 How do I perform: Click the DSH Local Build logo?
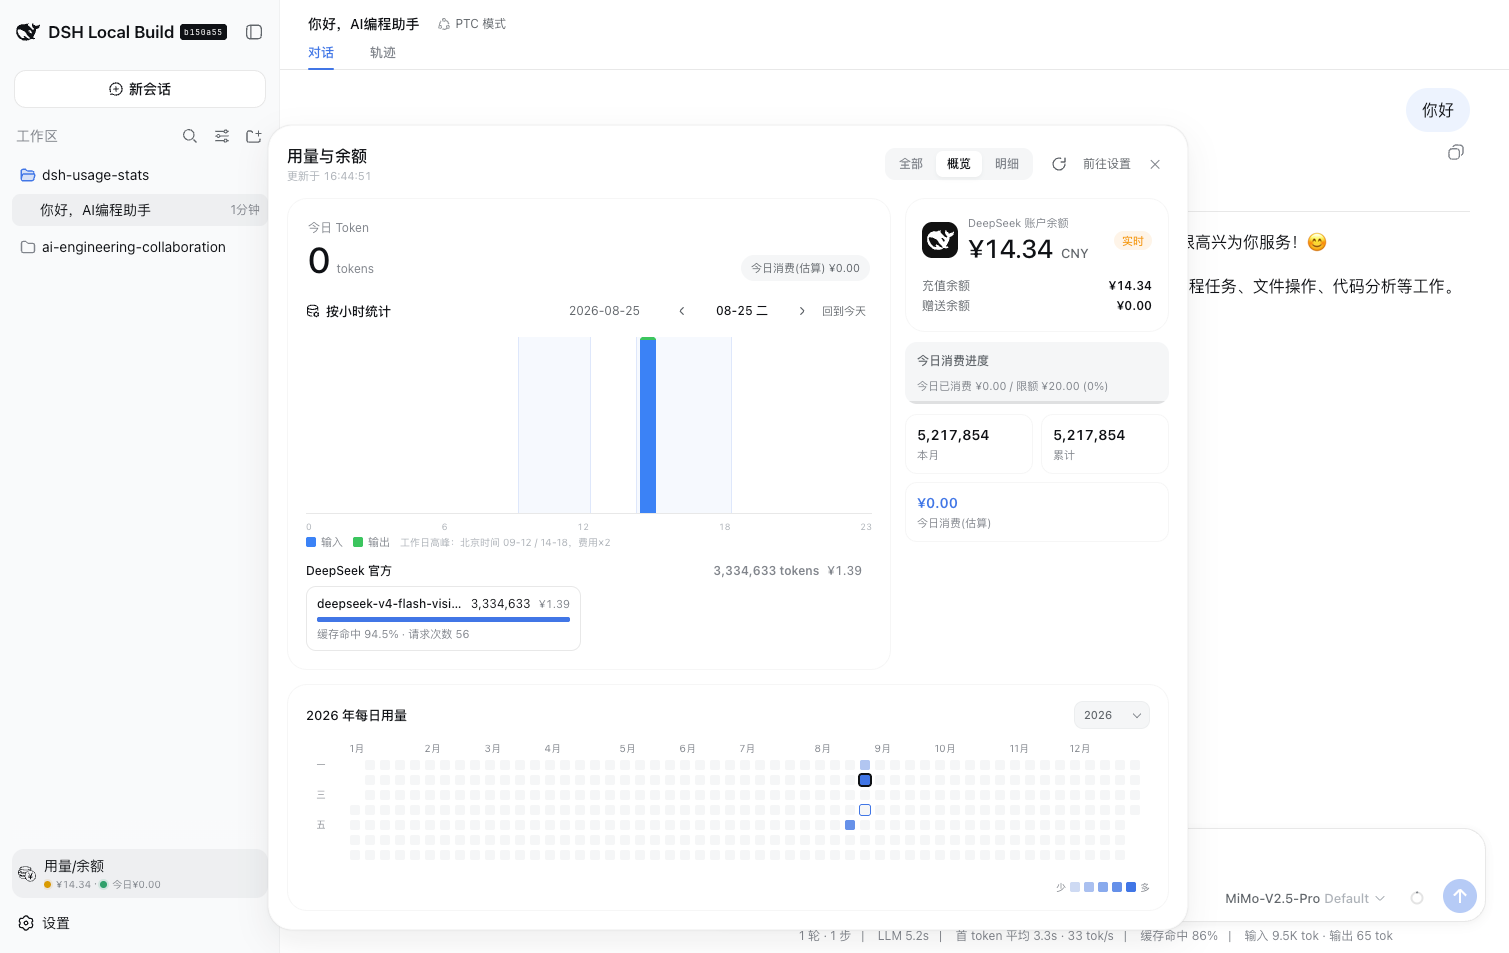tap(28, 32)
